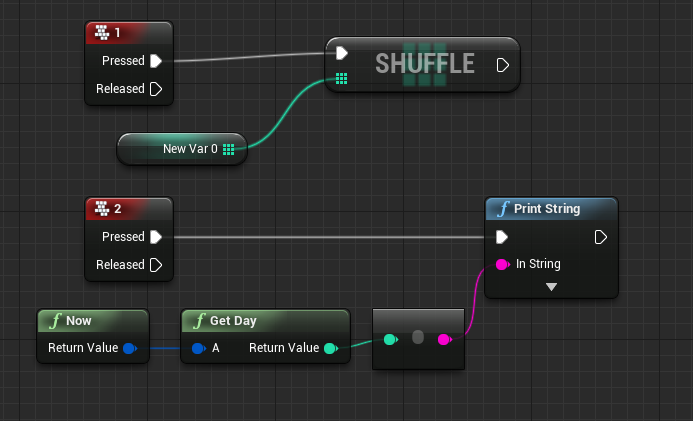Click the Pressed exec pin on key 2 node
Viewport: 693px width, 421px height.
(156, 237)
